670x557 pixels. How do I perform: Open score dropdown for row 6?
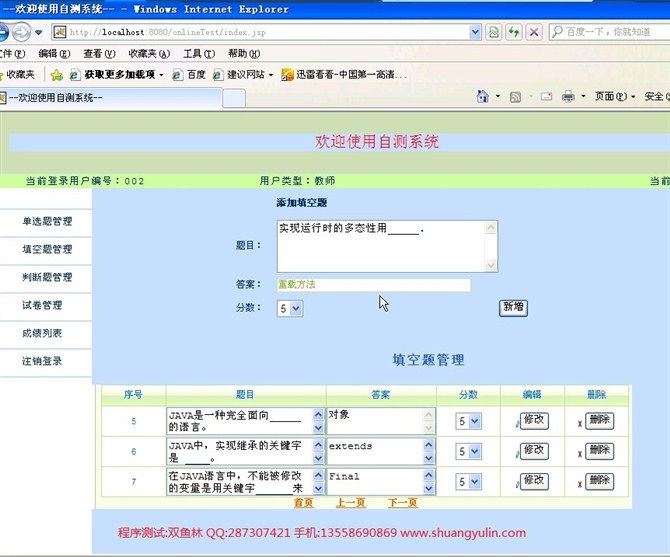point(468,452)
